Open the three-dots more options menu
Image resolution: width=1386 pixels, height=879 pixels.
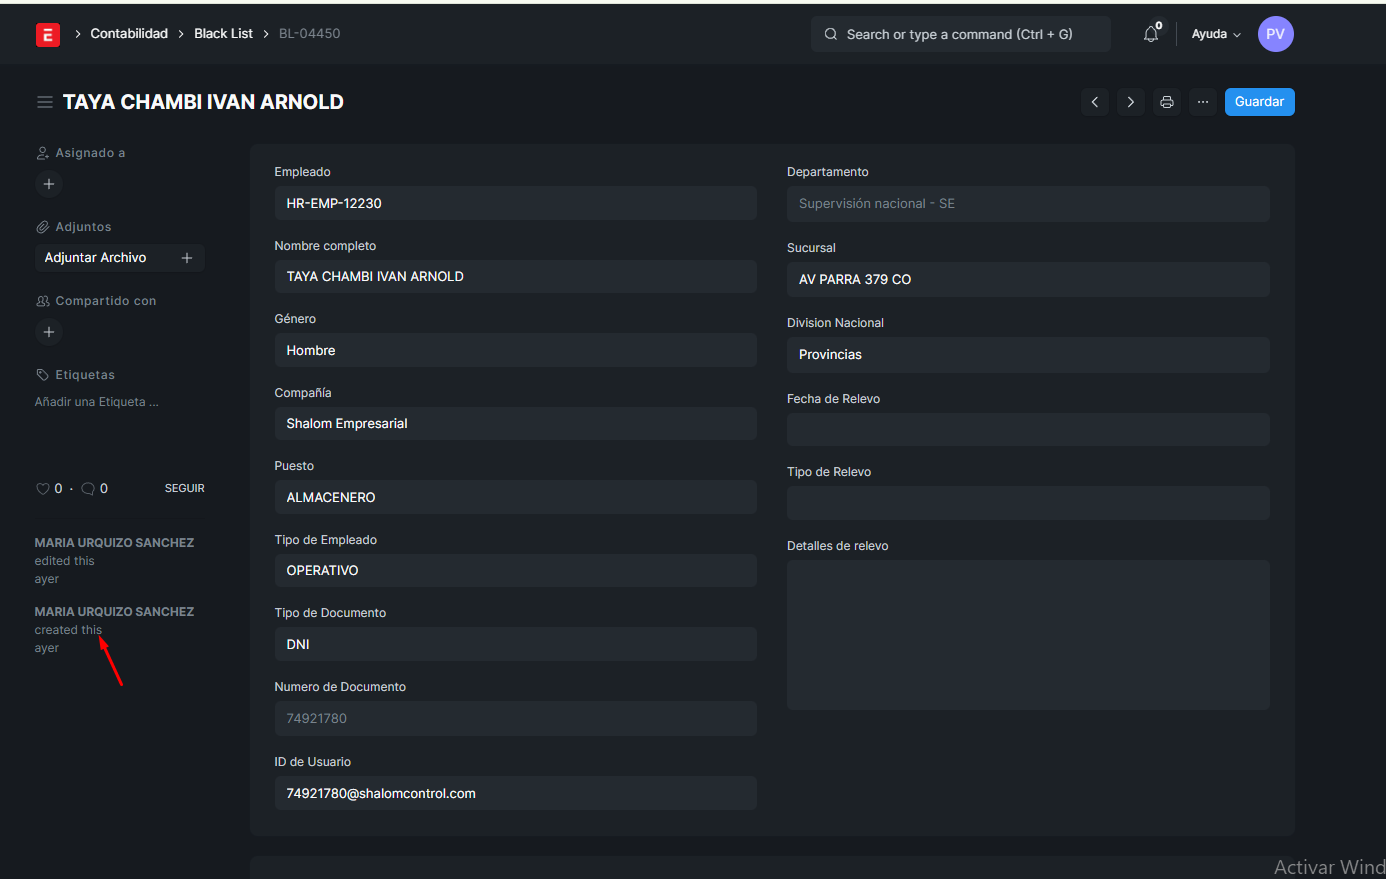click(x=1203, y=102)
